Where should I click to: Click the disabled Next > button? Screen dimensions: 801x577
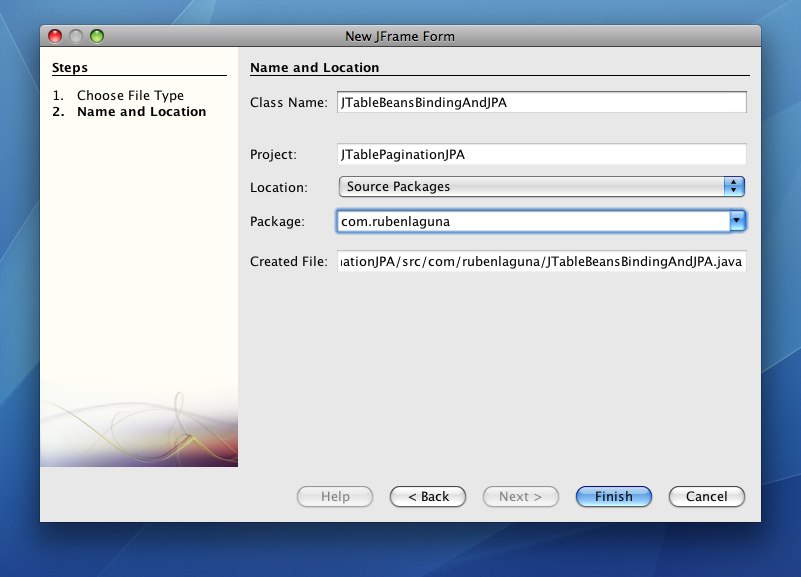[x=521, y=496]
